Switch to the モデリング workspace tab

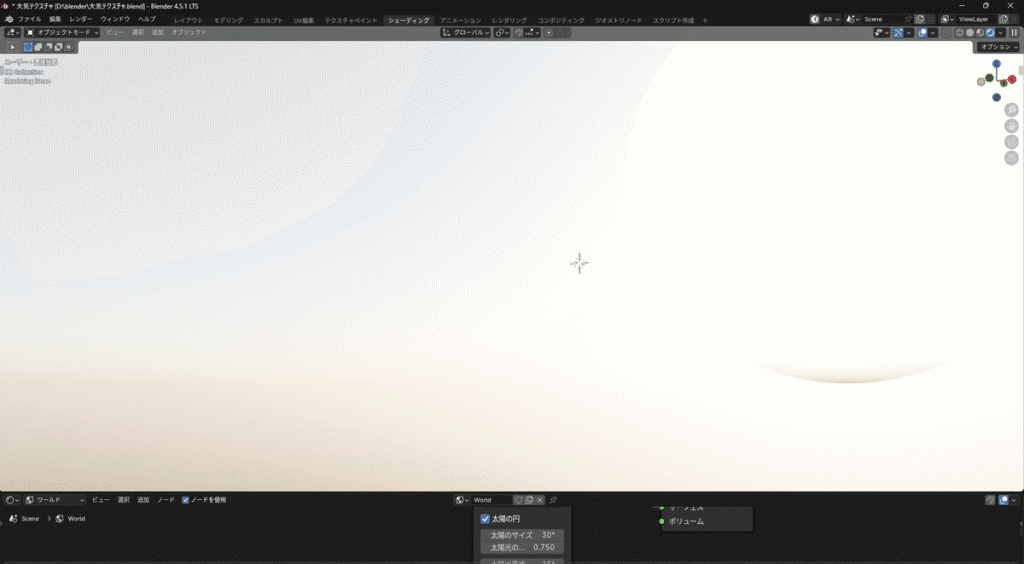click(229, 20)
